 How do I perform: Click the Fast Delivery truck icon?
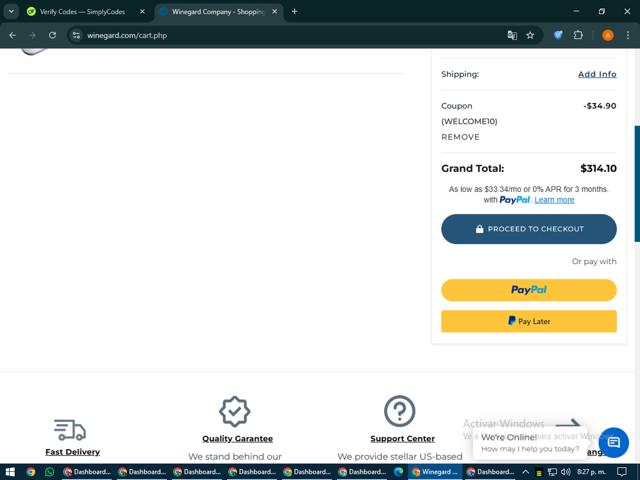(x=70, y=430)
